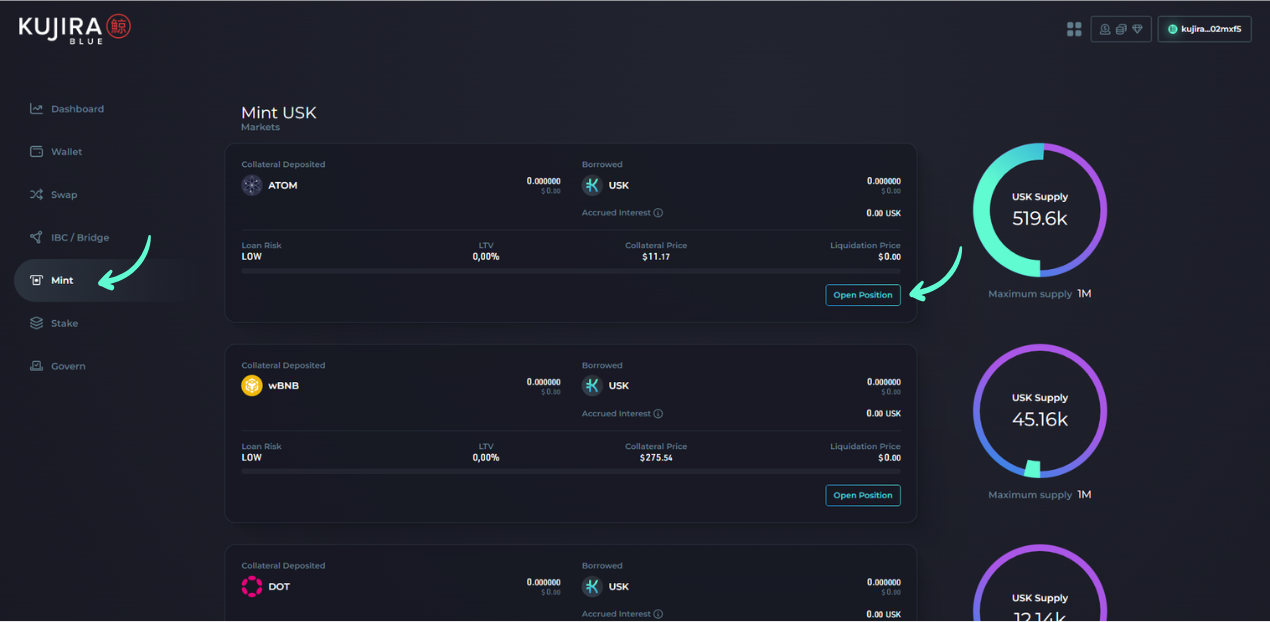Click the diamond icon in header
The width and height of the screenshot is (1270, 622).
pos(1137,29)
